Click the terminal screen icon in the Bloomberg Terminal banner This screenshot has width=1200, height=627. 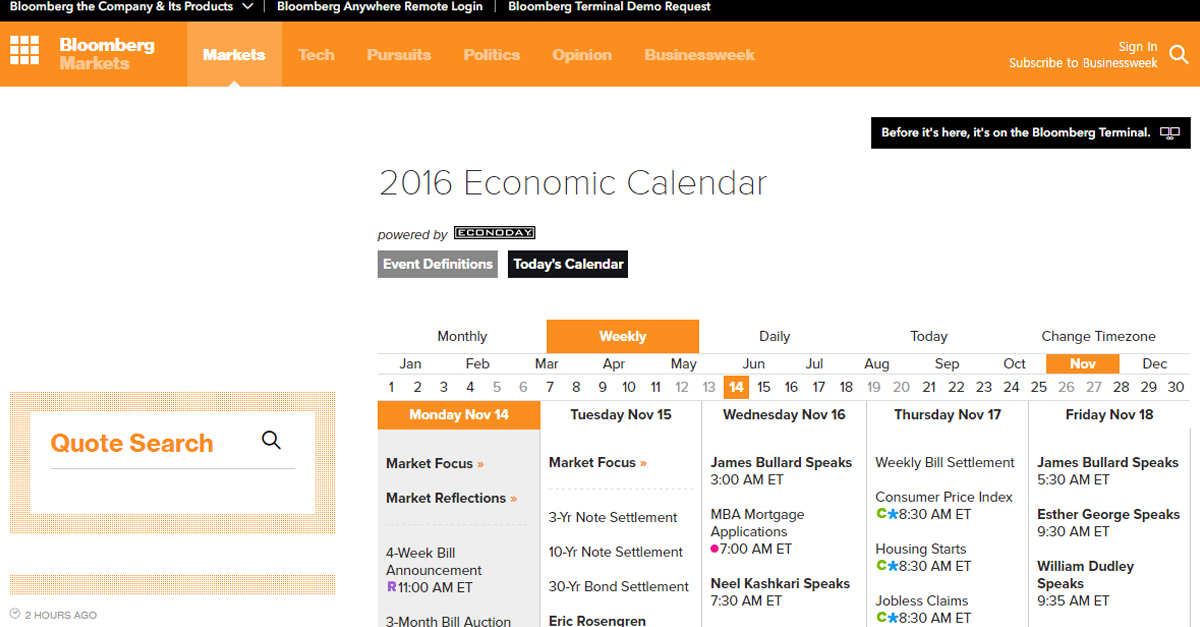1170,132
